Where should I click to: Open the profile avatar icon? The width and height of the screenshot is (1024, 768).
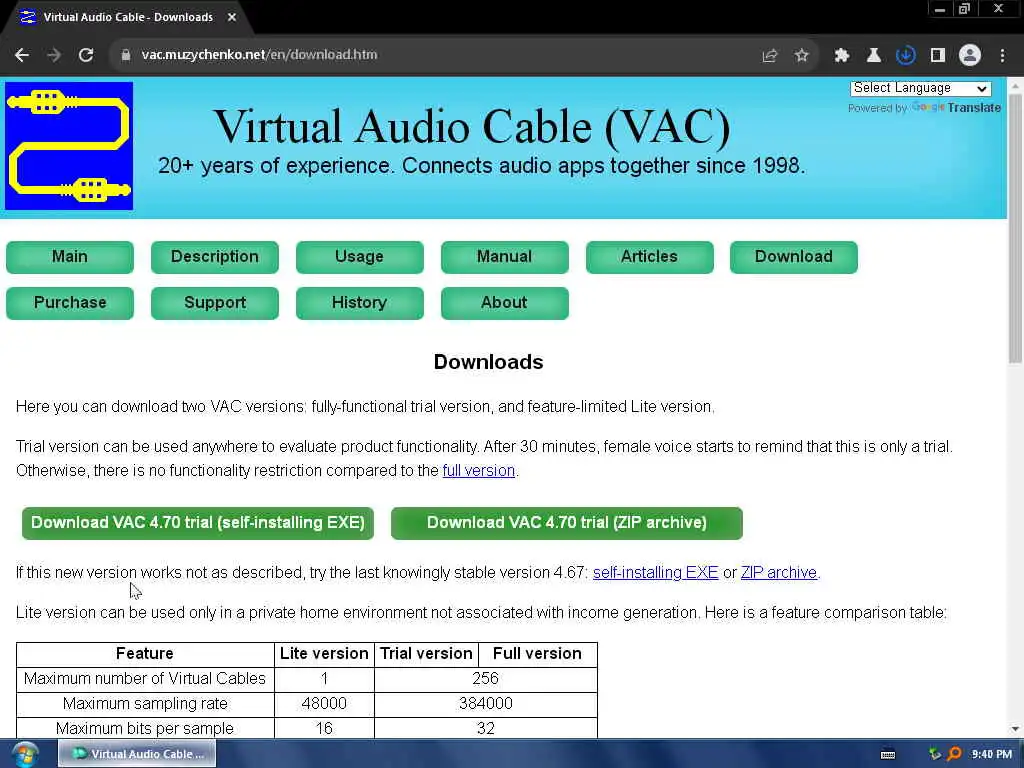coord(970,56)
